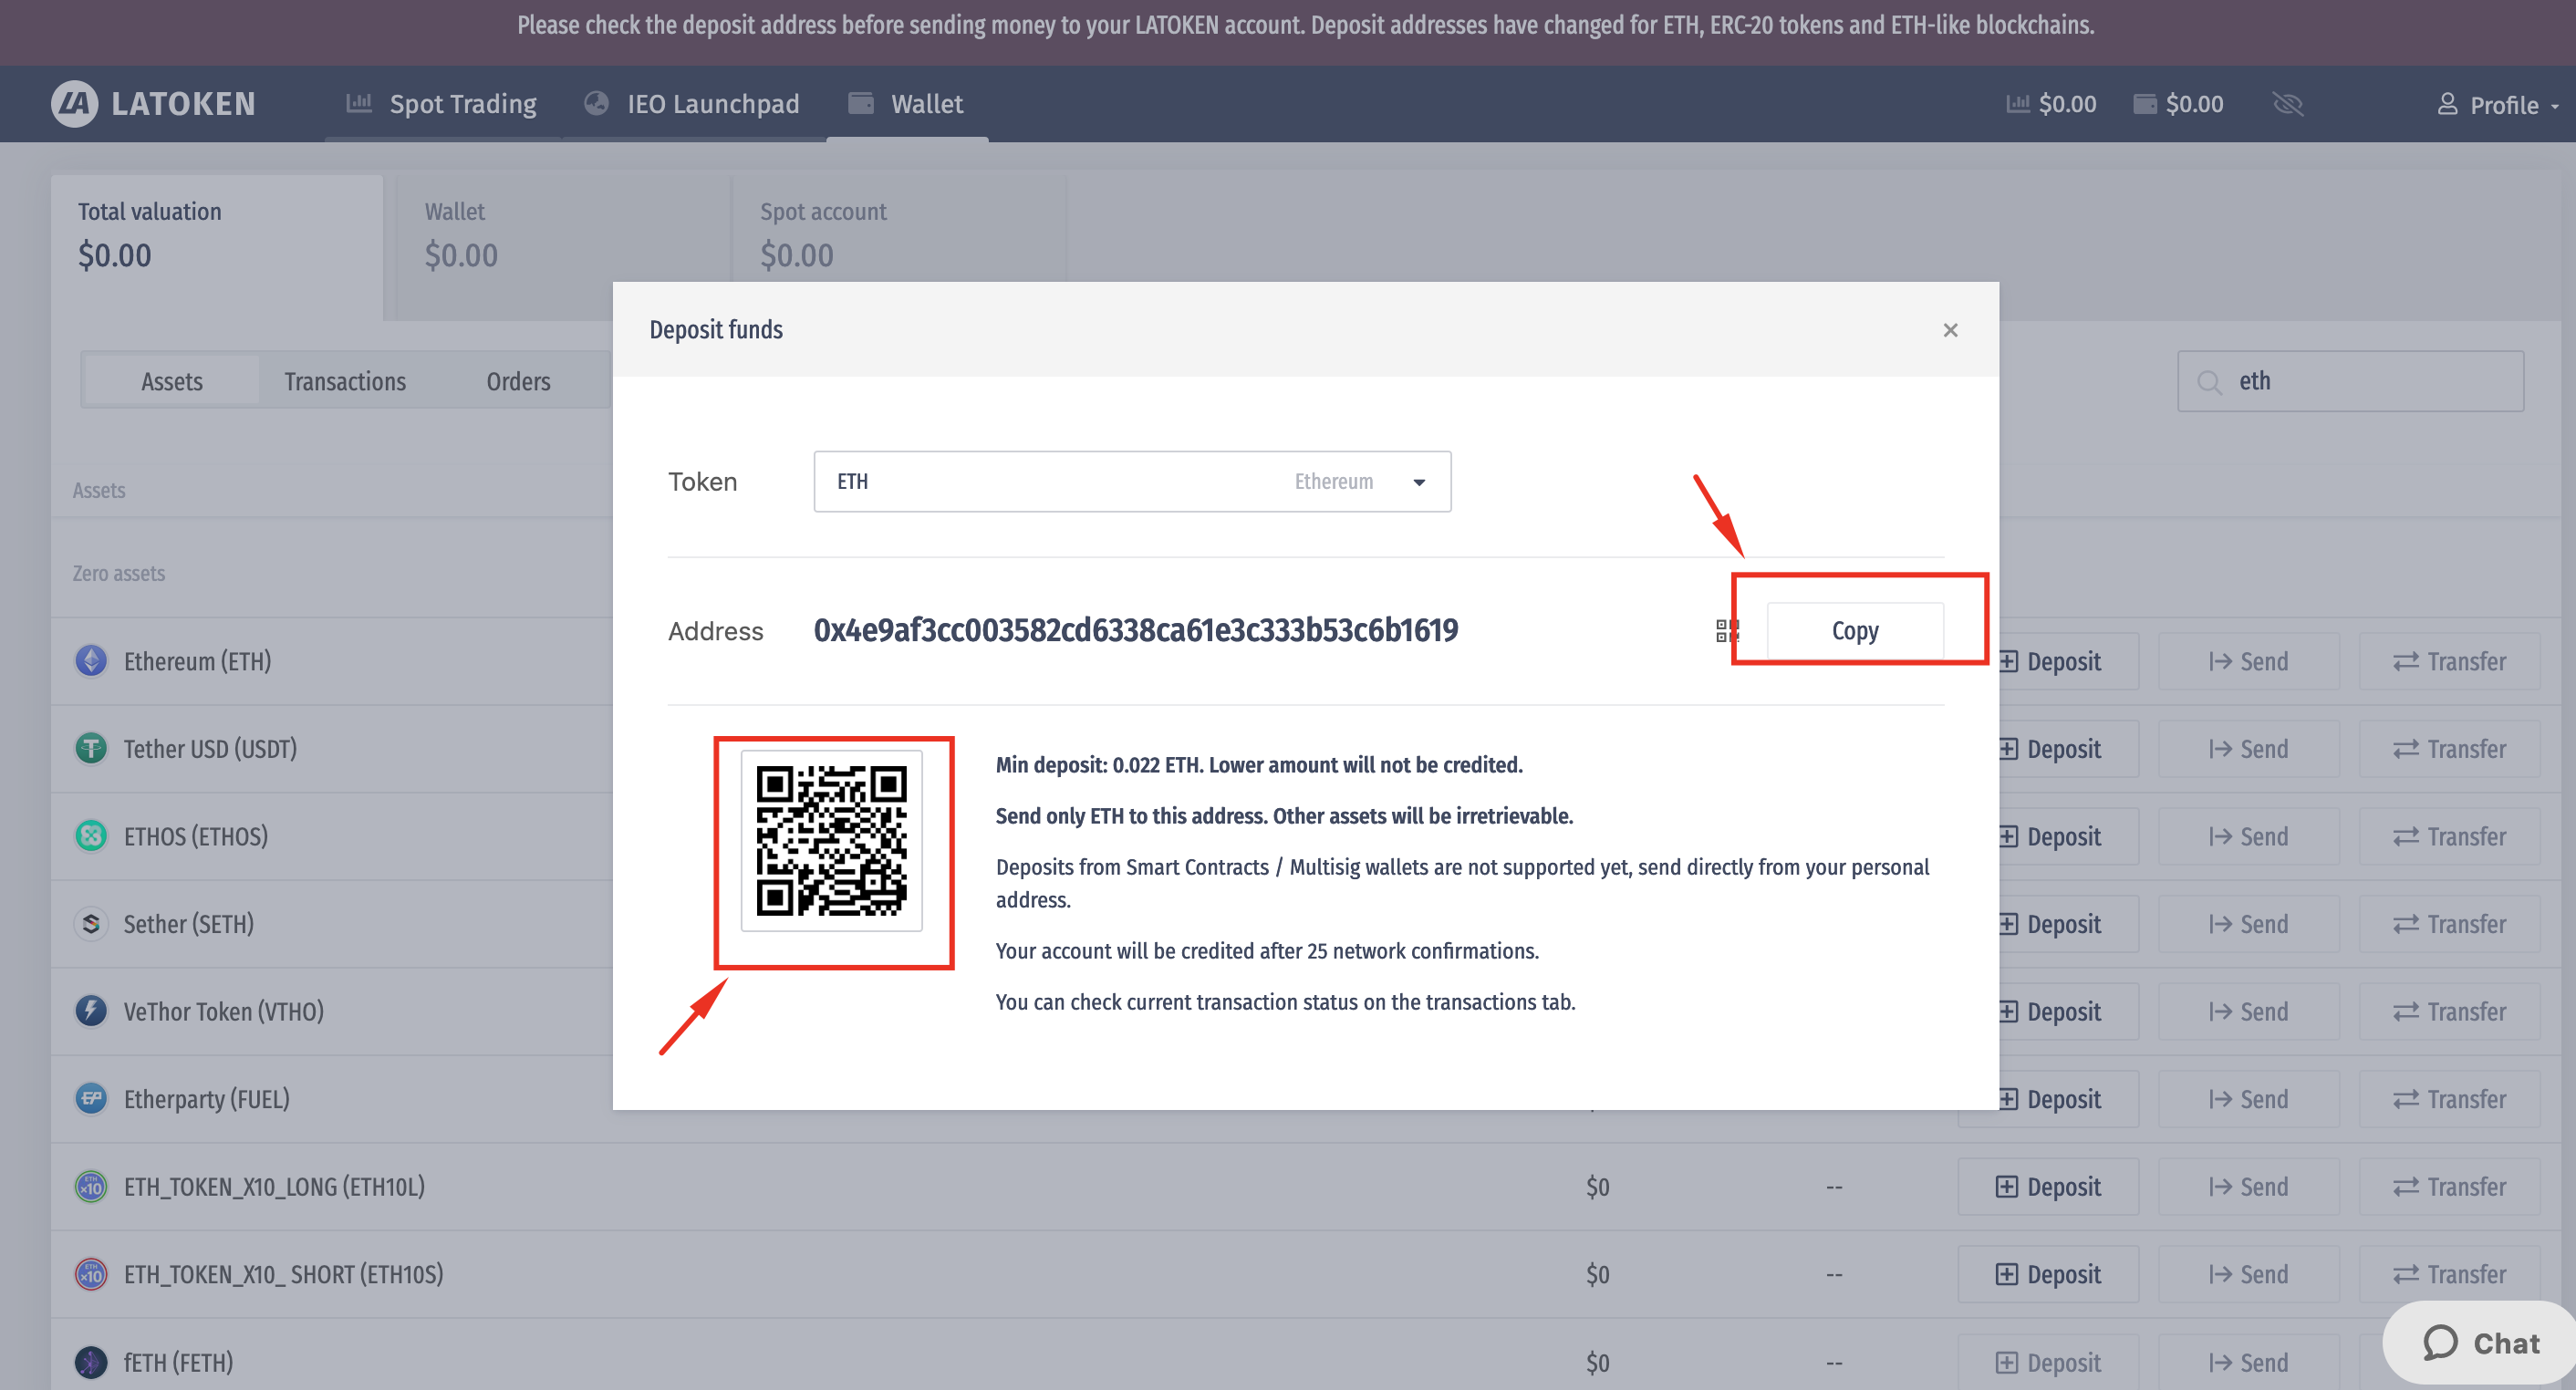Screen dimensions: 2576x1390
Task: Click the VeThor Token lightning icon
Action: (91, 1011)
